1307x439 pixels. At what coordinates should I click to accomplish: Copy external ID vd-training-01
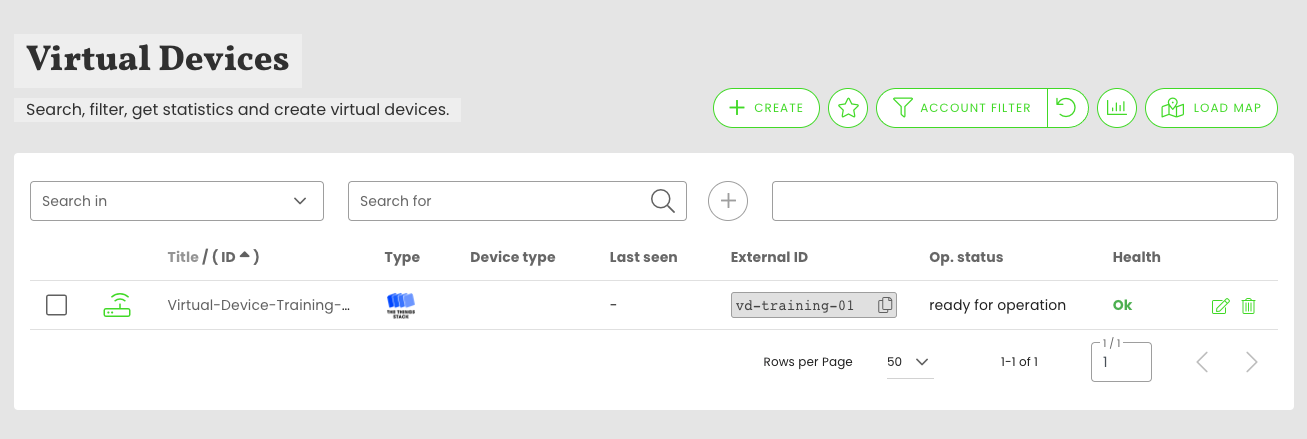[x=885, y=306]
